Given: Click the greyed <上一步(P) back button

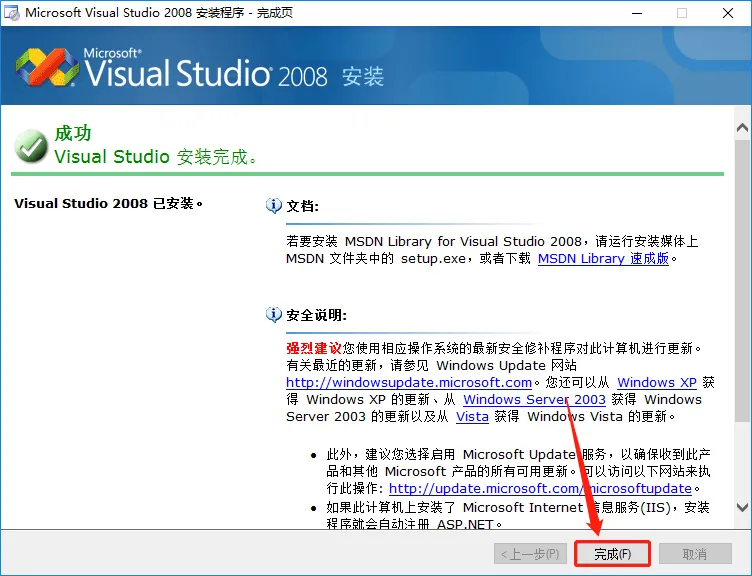Looking at the screenshot, I should click(x=530, y=554).
